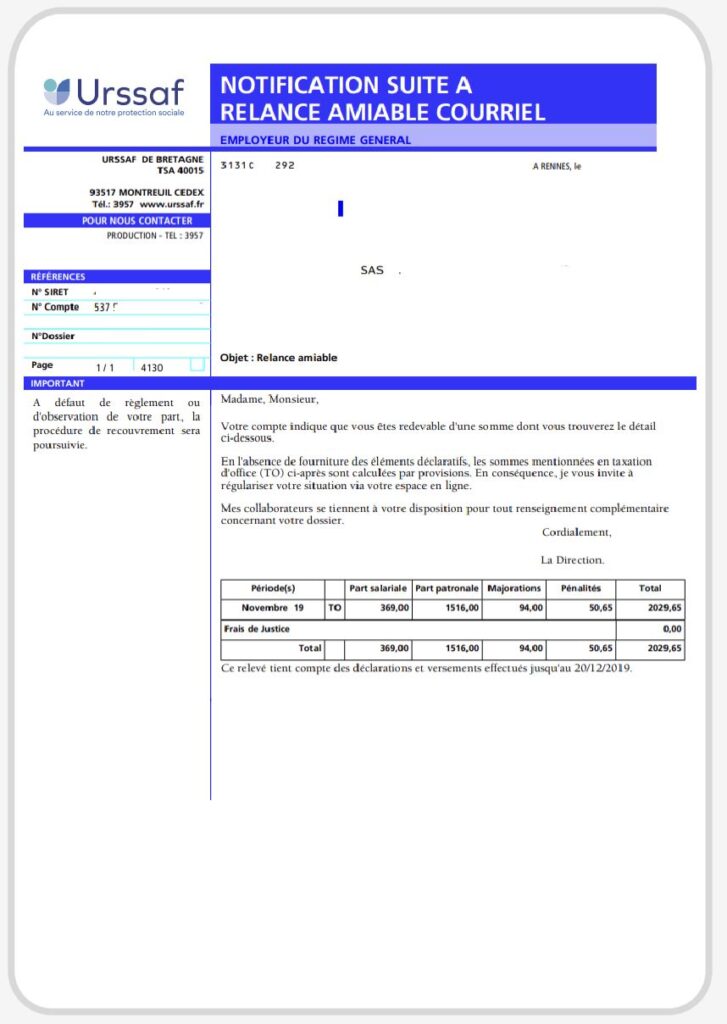Click the EMPLOYEUR DU REGIME GENERAL subtitle bar
The height and width of the screenshot is (1024, 727).
point(315,140)
